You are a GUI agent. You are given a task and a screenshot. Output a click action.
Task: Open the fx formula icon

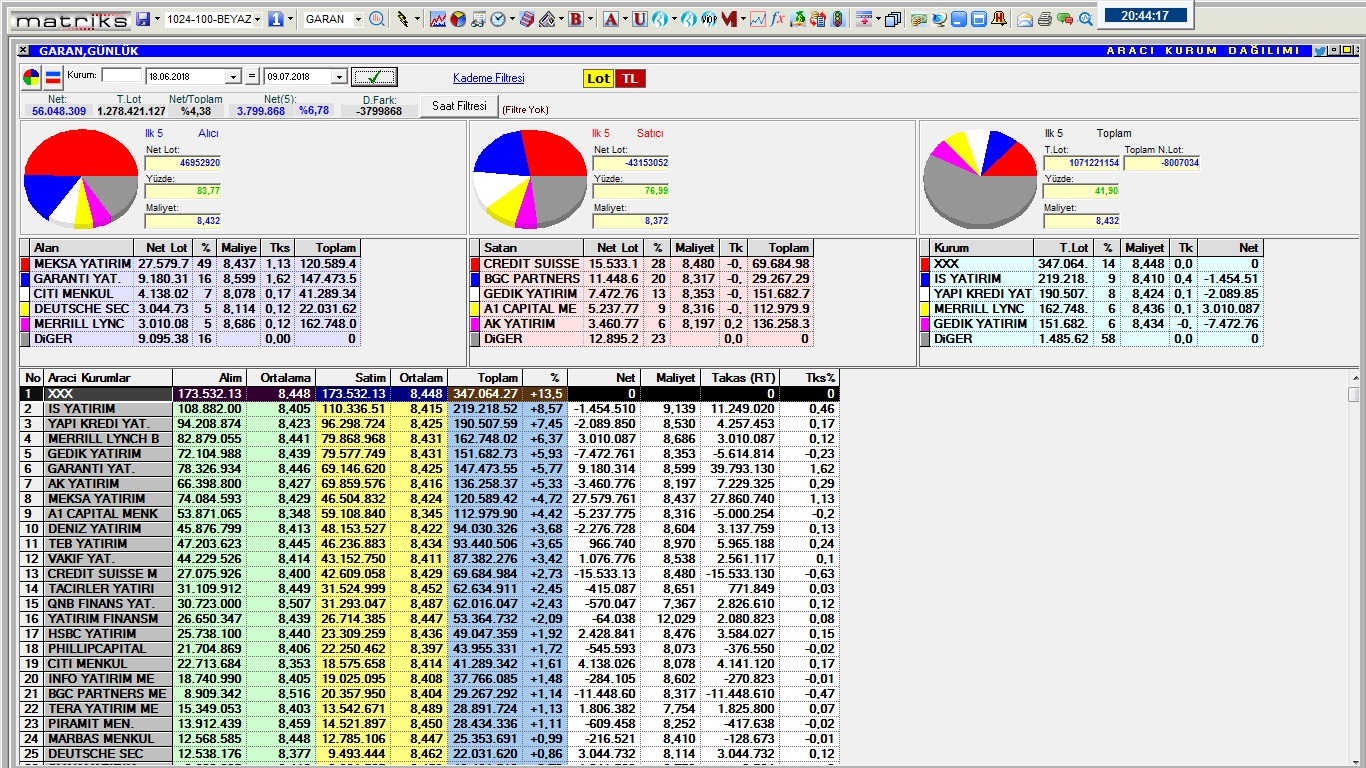point(779,19)
